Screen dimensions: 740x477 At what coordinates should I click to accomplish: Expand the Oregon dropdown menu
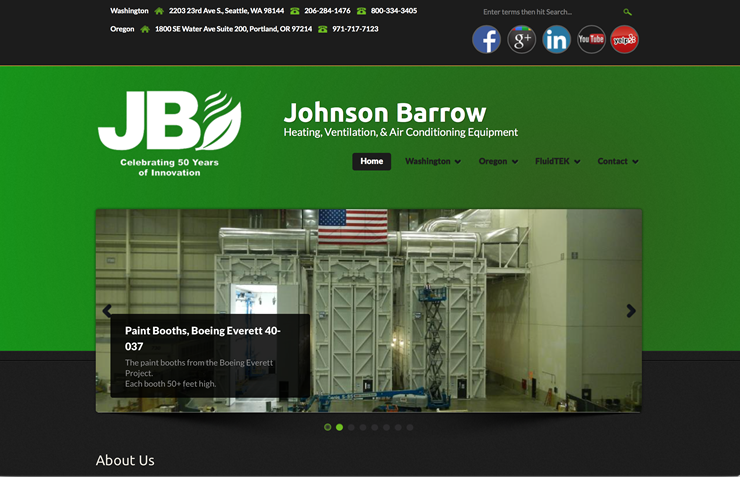[498, 161]
